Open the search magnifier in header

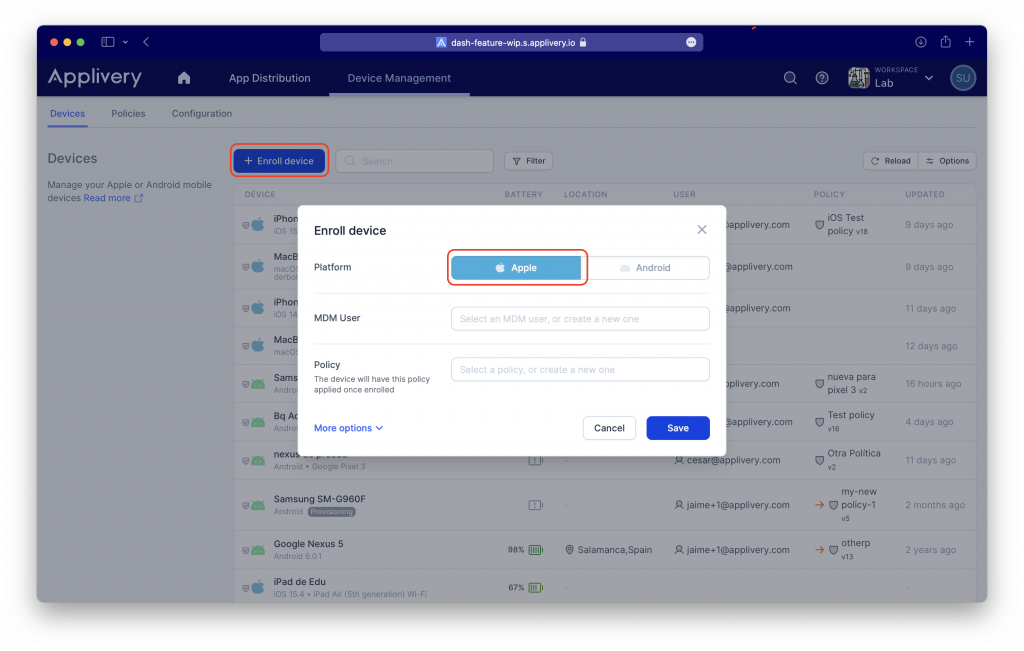point(790,78)
